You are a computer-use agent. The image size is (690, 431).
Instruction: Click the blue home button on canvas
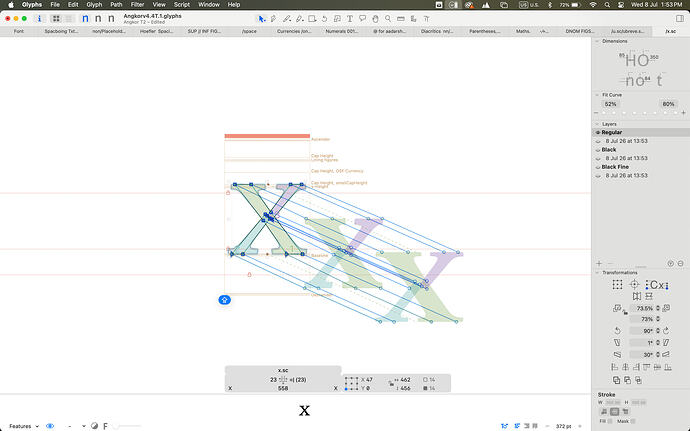pyautogui.click(x=224, y=300)
